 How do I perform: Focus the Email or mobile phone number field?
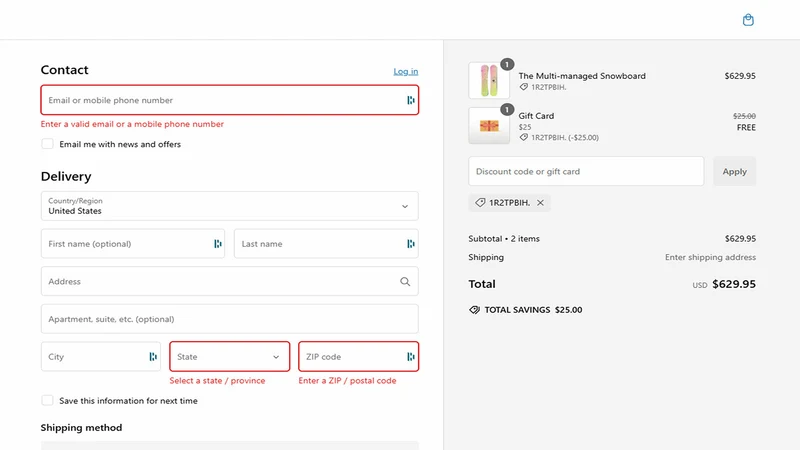coord(230,100)
